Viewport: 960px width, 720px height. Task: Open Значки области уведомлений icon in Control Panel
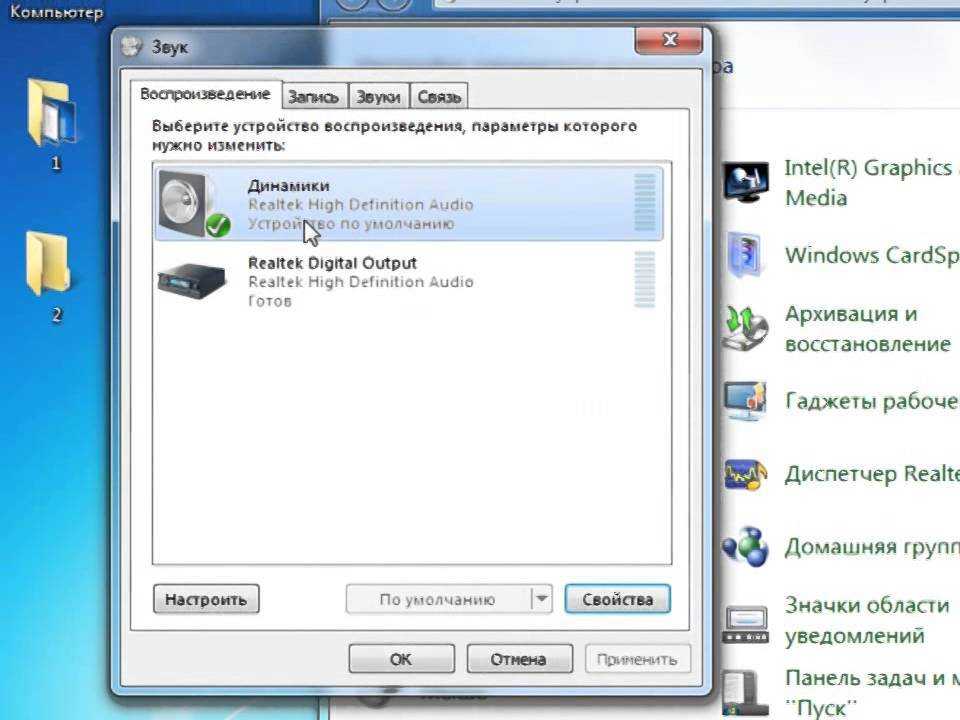745,624
